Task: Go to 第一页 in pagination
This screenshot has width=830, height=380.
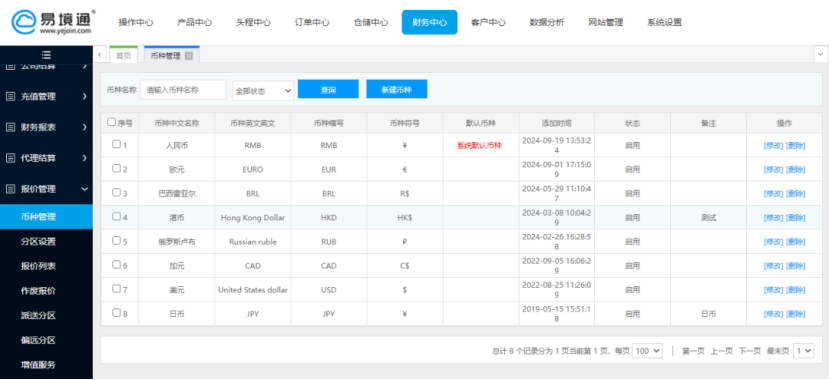Action: point(693,351)
